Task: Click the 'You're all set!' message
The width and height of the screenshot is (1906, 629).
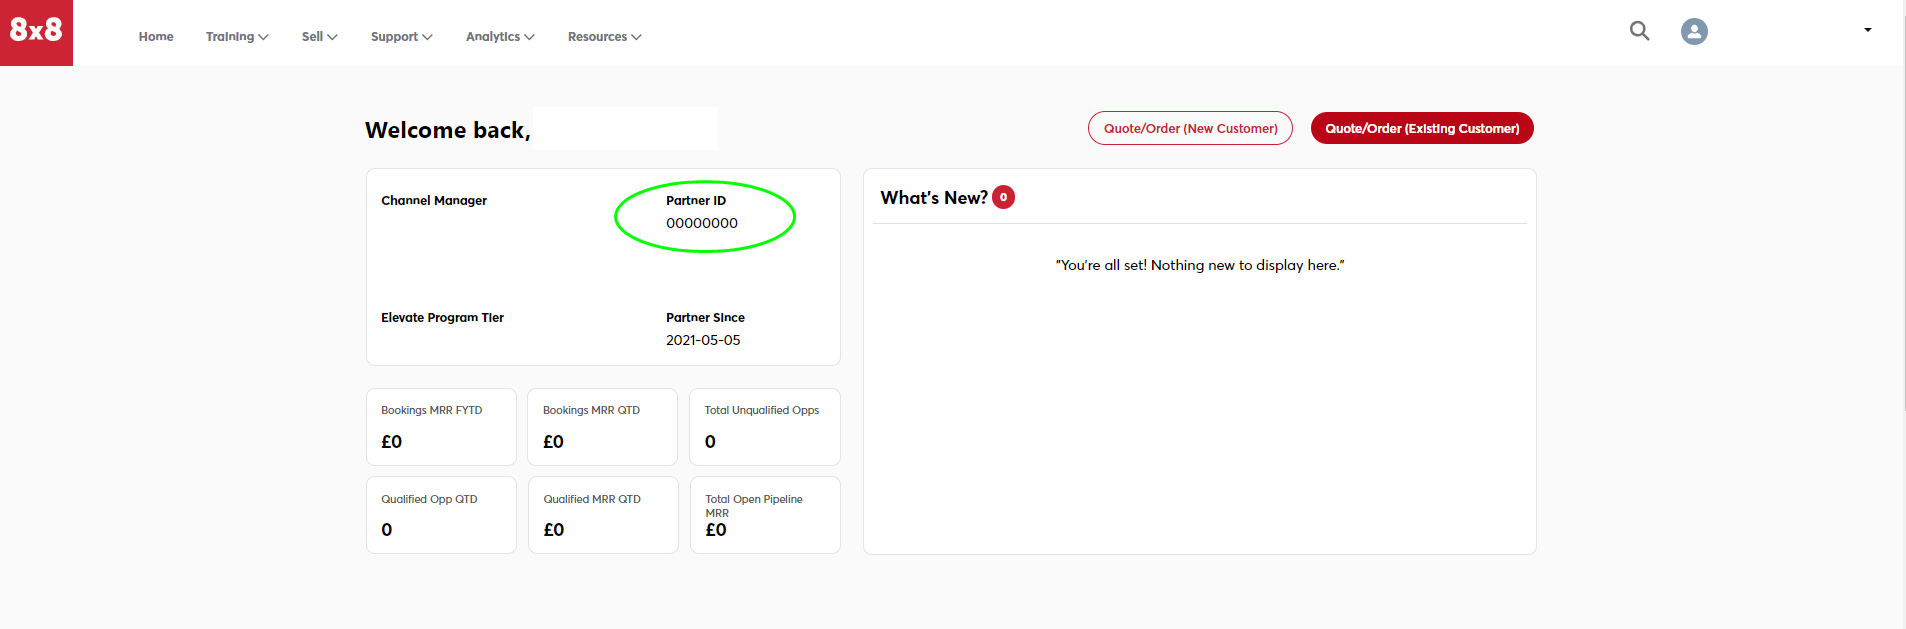Action: tap(1200, 265)
